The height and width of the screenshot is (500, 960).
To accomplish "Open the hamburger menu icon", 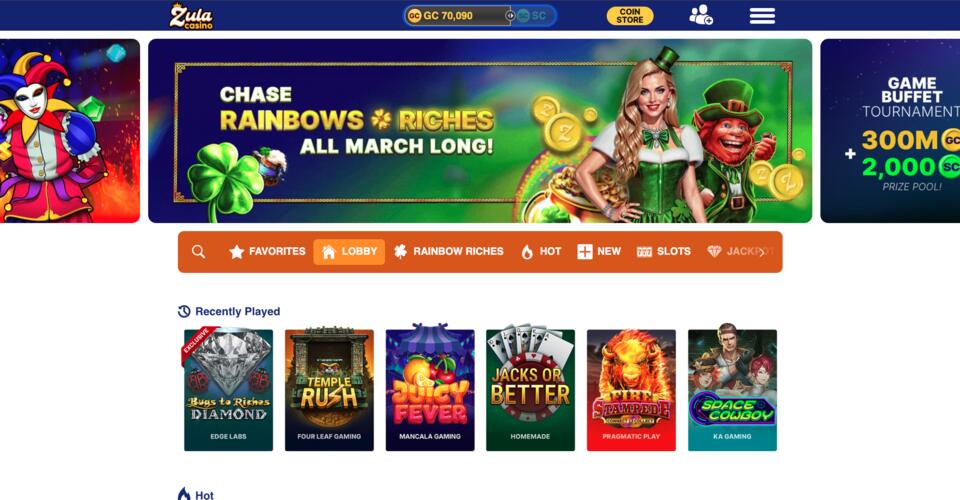I will coord(762,16).
